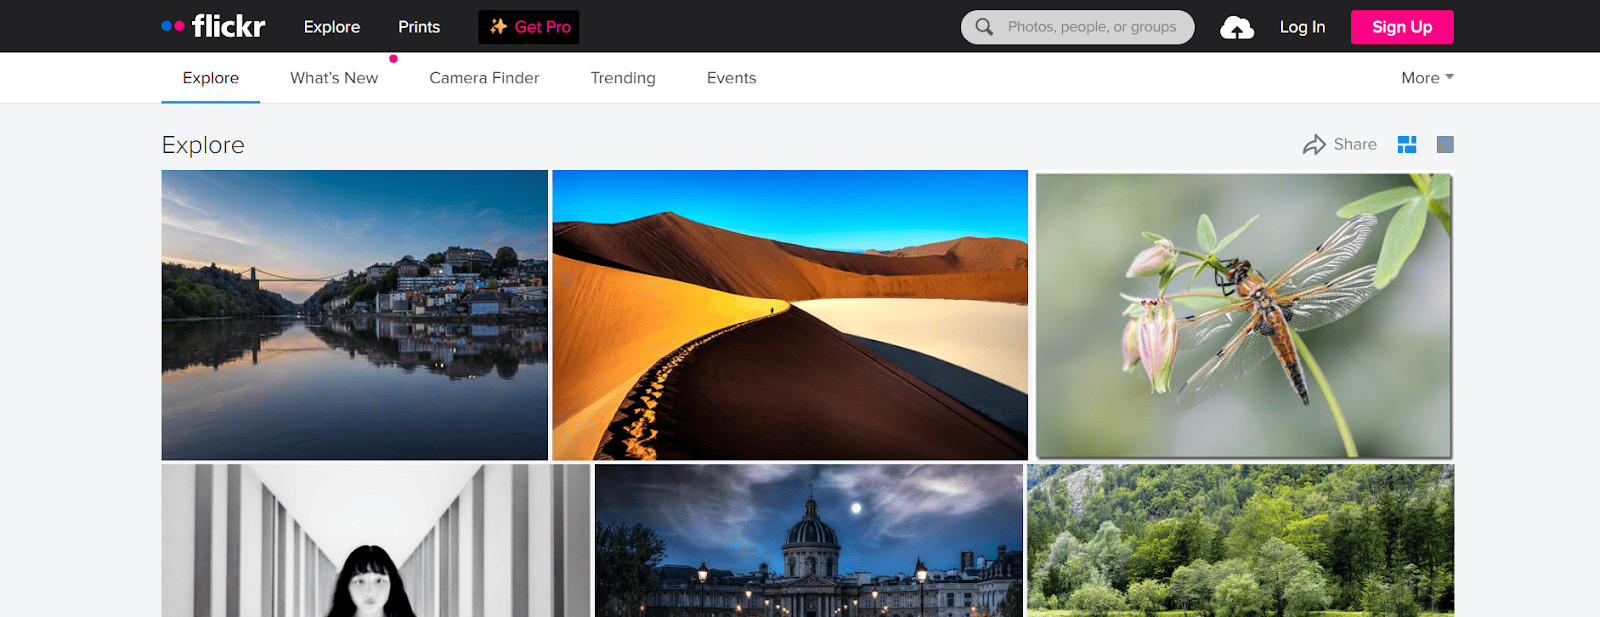Click the upload cloud icon
This screenshot has height=617, width=1600.
1237,28
